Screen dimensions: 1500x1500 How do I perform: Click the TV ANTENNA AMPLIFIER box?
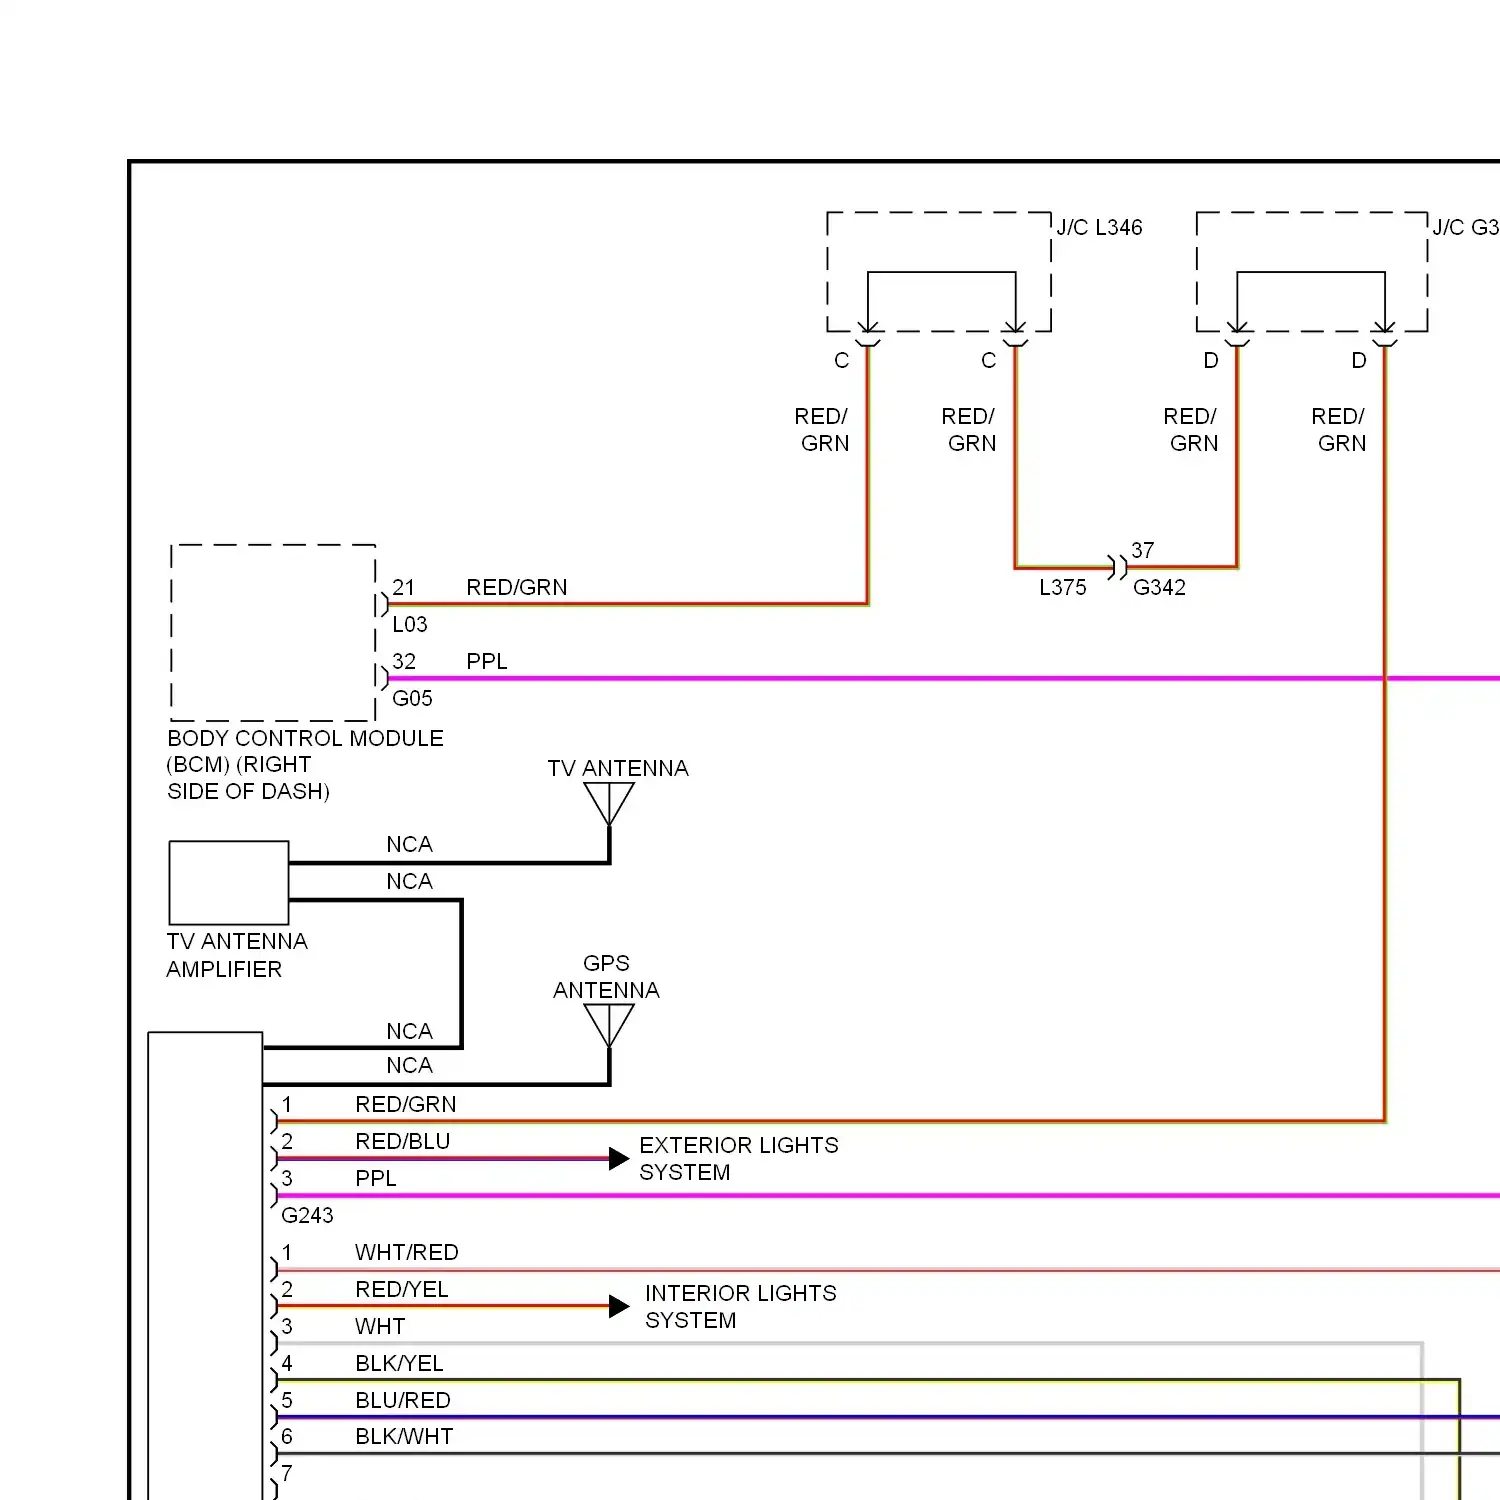click(x=229, y=883)
